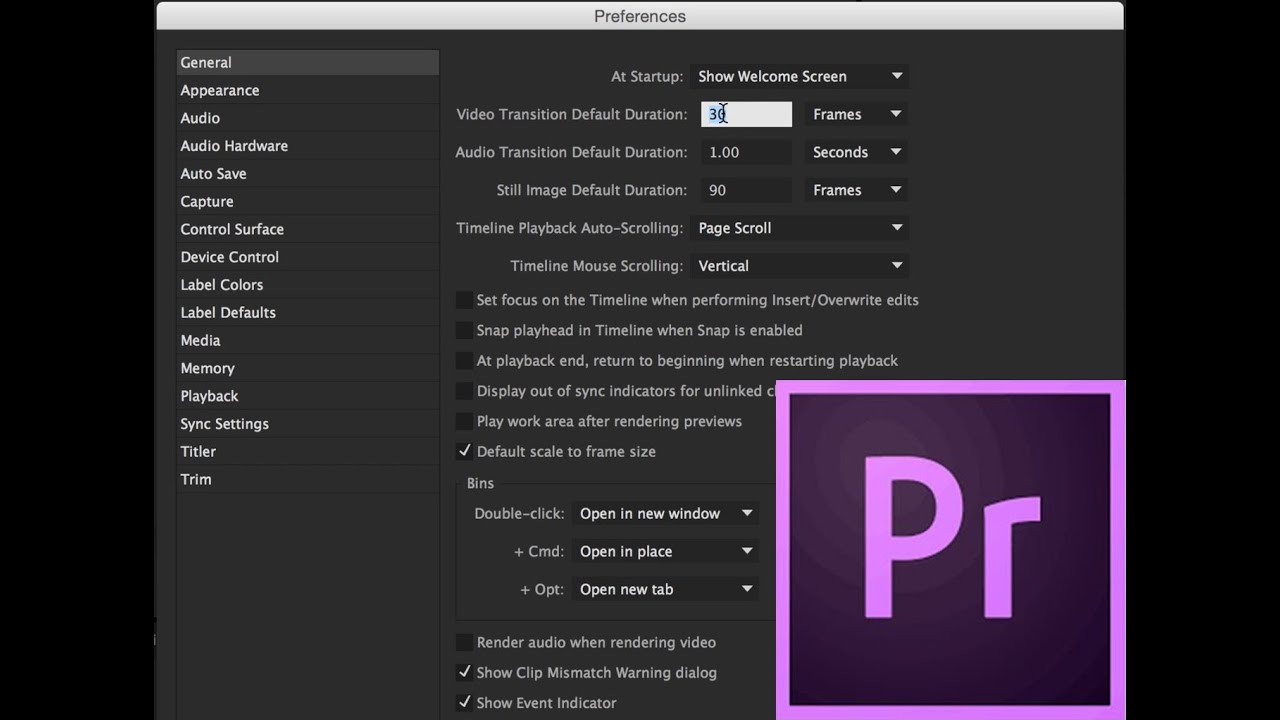Uncheck Default scale to frame size
1280x720 pixels.
tap(464, 452)
